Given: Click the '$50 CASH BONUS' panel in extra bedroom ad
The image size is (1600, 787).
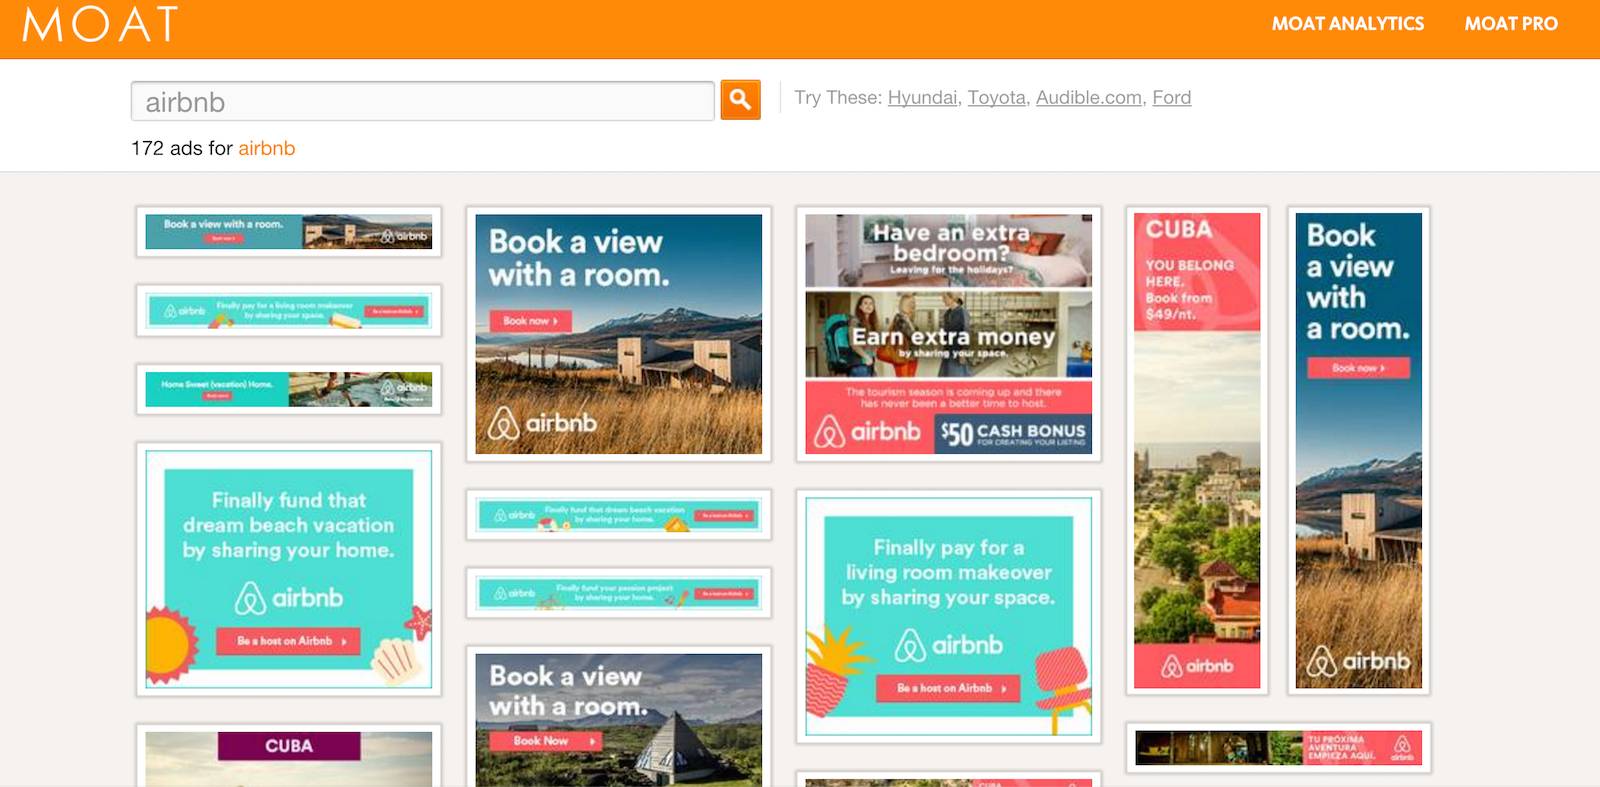Looking at the screenshot, I should tap(1013, 432).
